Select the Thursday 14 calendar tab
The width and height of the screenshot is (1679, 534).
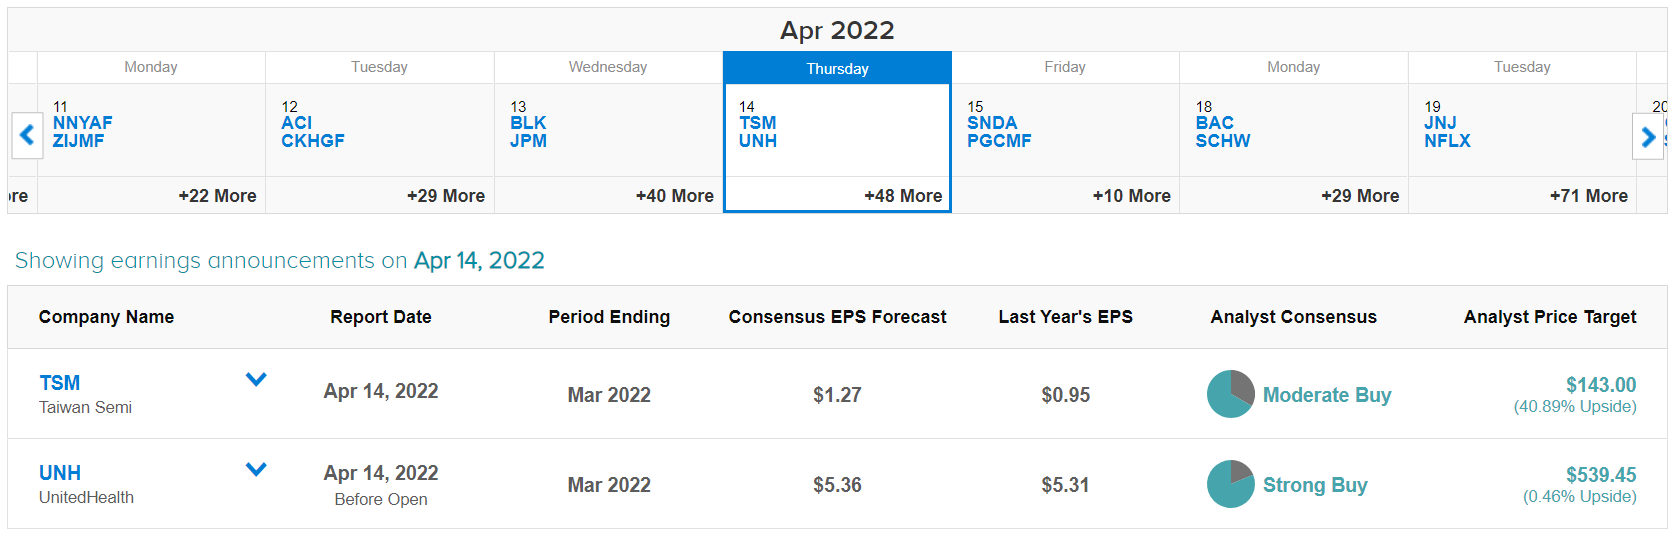837,68
